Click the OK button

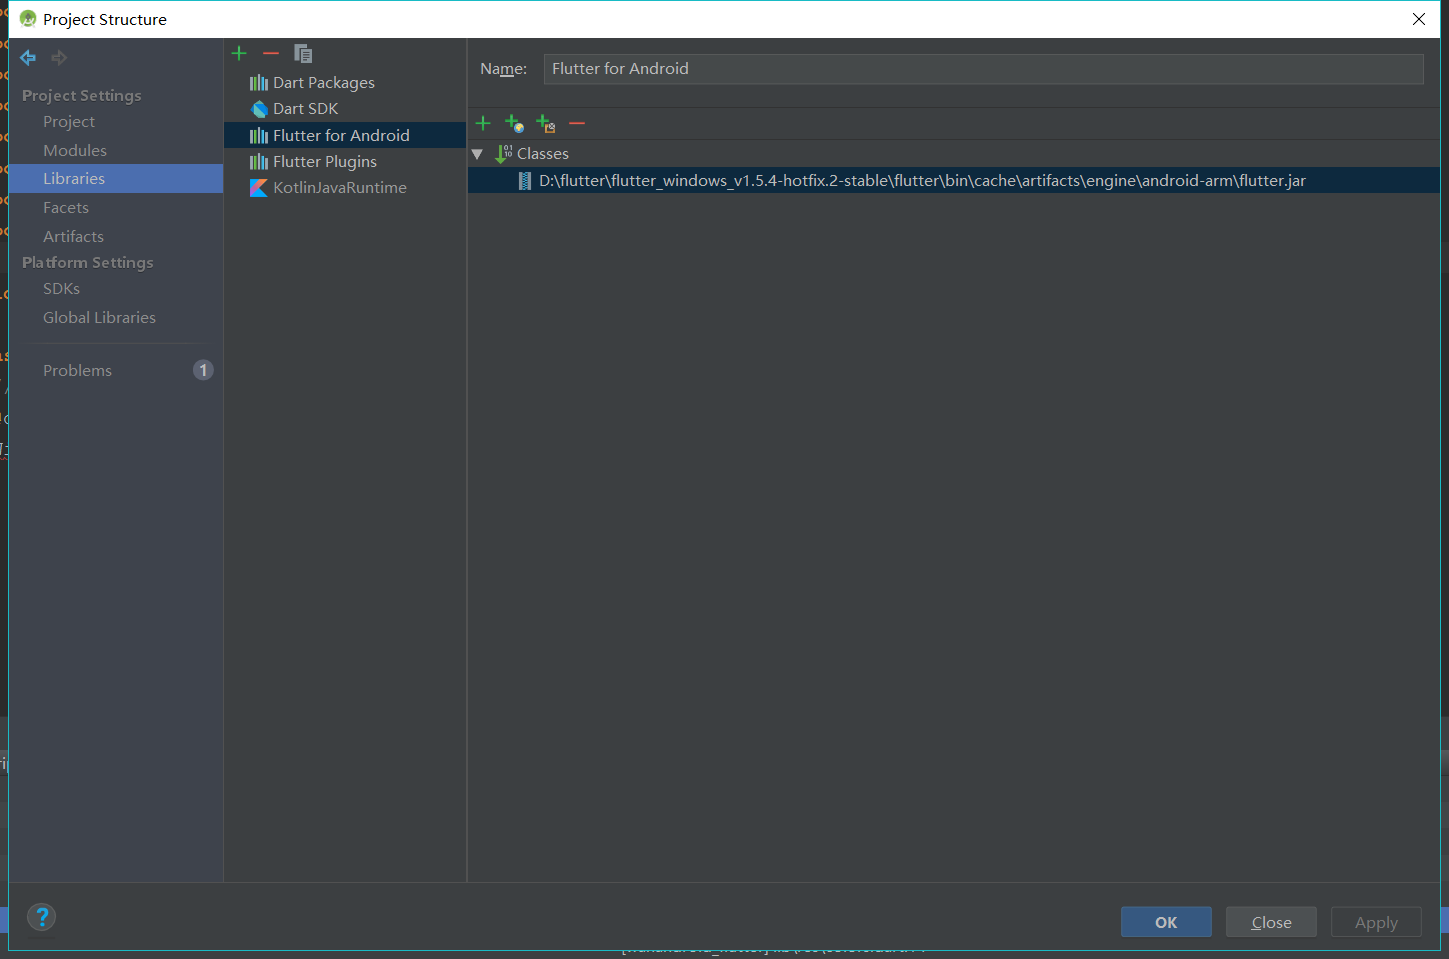1166,921
